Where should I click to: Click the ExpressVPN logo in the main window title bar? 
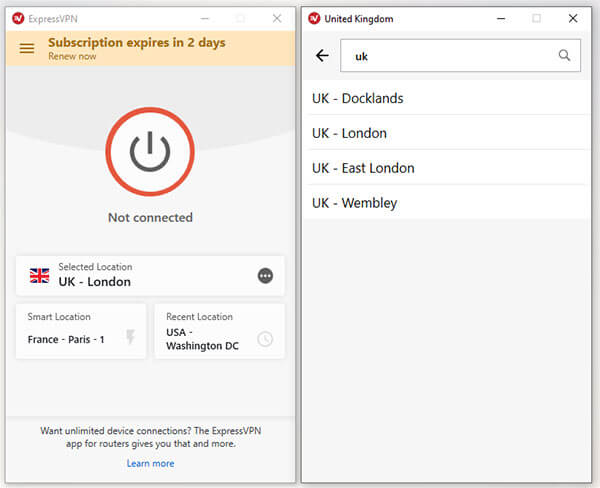18,18
